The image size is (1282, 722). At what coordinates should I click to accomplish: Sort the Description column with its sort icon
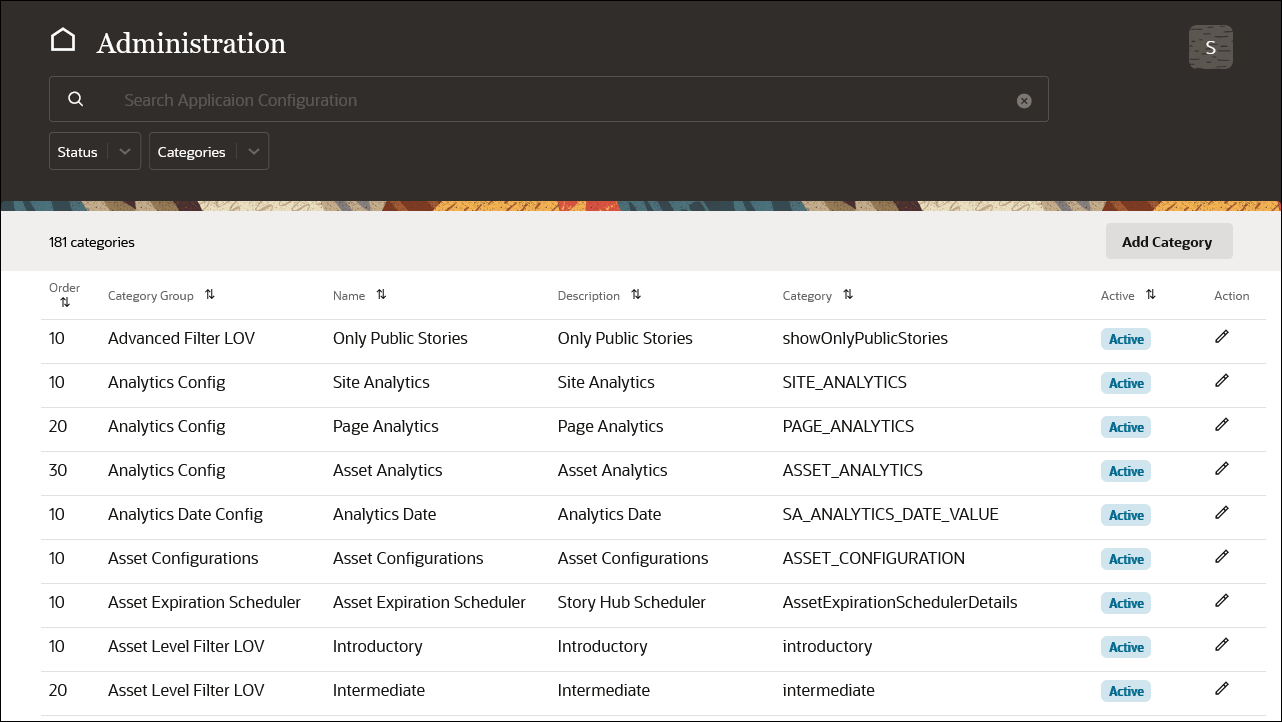click(638, 295)
